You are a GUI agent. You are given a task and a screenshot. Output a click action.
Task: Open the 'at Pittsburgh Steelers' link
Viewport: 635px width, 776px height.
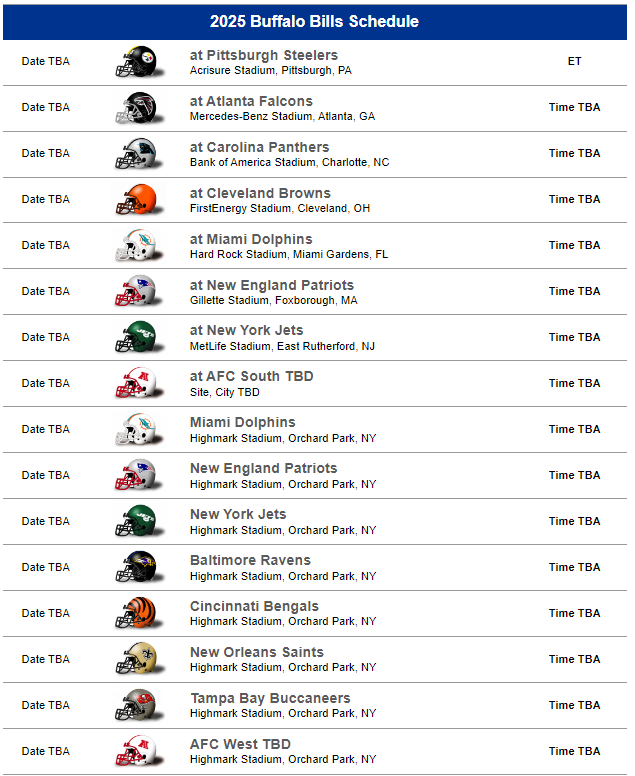(x=264, y=55)
